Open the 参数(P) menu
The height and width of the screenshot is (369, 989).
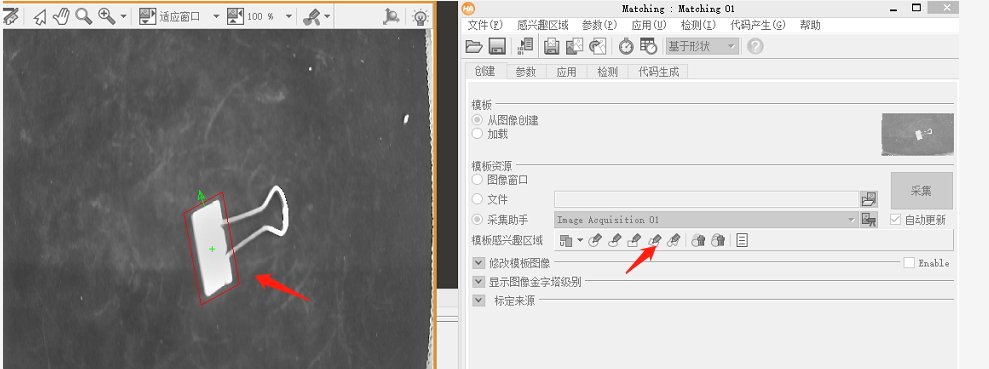coord(599,25)
